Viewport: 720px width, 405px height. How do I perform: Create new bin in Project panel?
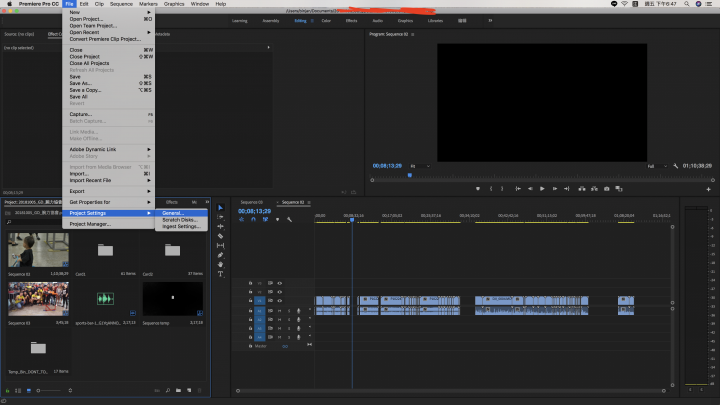point(178,390)
